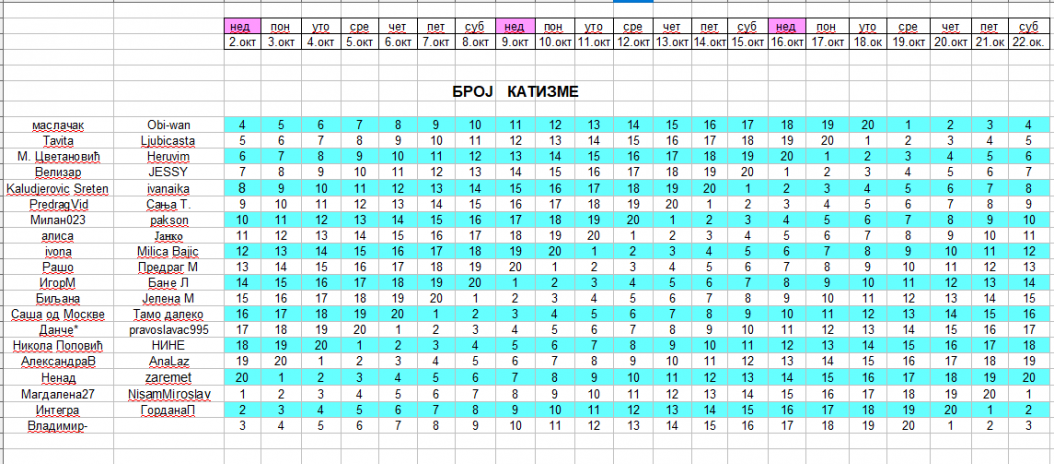
Task: Select the date cell '13.окт'
Action: 671,42
